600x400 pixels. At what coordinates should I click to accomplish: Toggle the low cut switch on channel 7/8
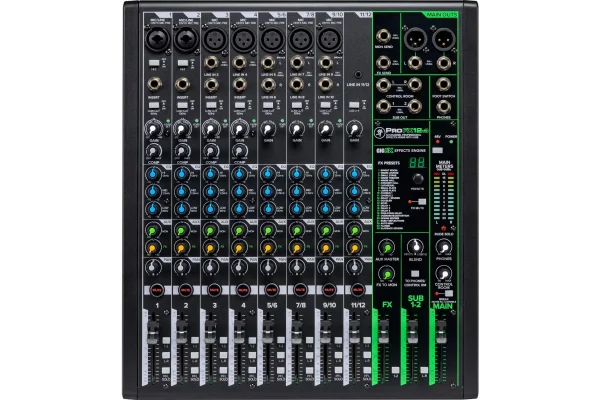(297, 105)
